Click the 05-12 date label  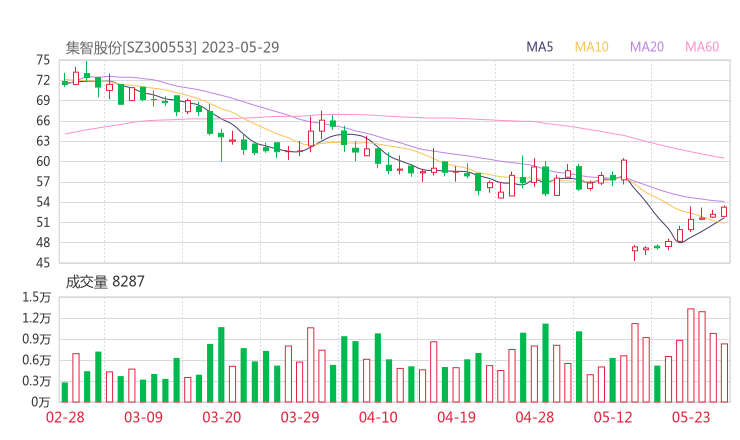tap(613, 417)
